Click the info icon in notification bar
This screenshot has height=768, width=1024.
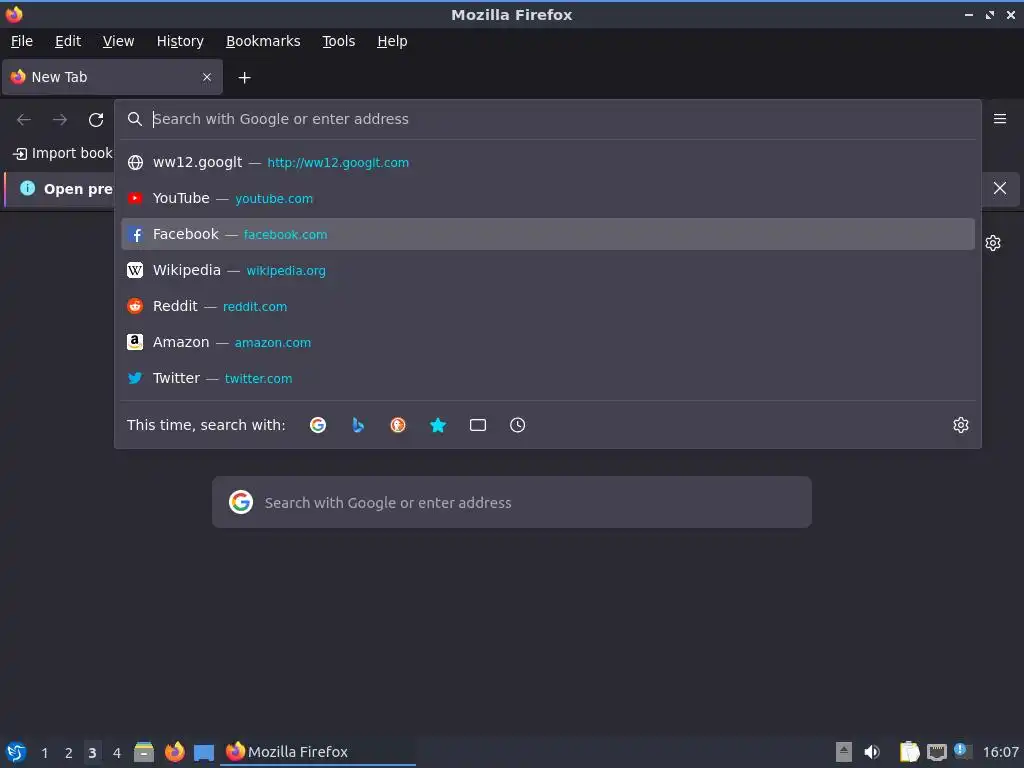(x=27, y=188)
